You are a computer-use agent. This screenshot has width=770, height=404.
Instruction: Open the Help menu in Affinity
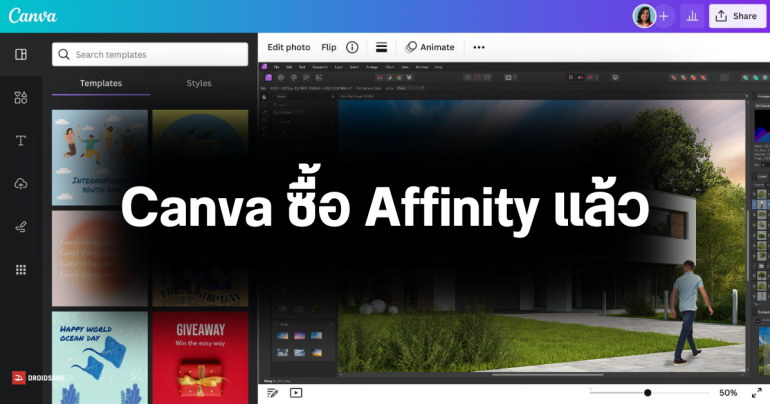tap(439, 67)
